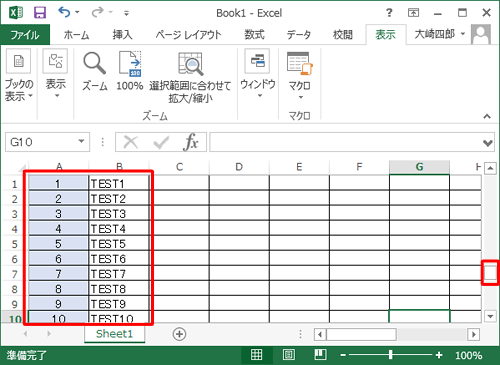The height and width of the screenshot is (365, 500).
Task: Click cell A3 containing value 3
Action: (x=58, y=214)
